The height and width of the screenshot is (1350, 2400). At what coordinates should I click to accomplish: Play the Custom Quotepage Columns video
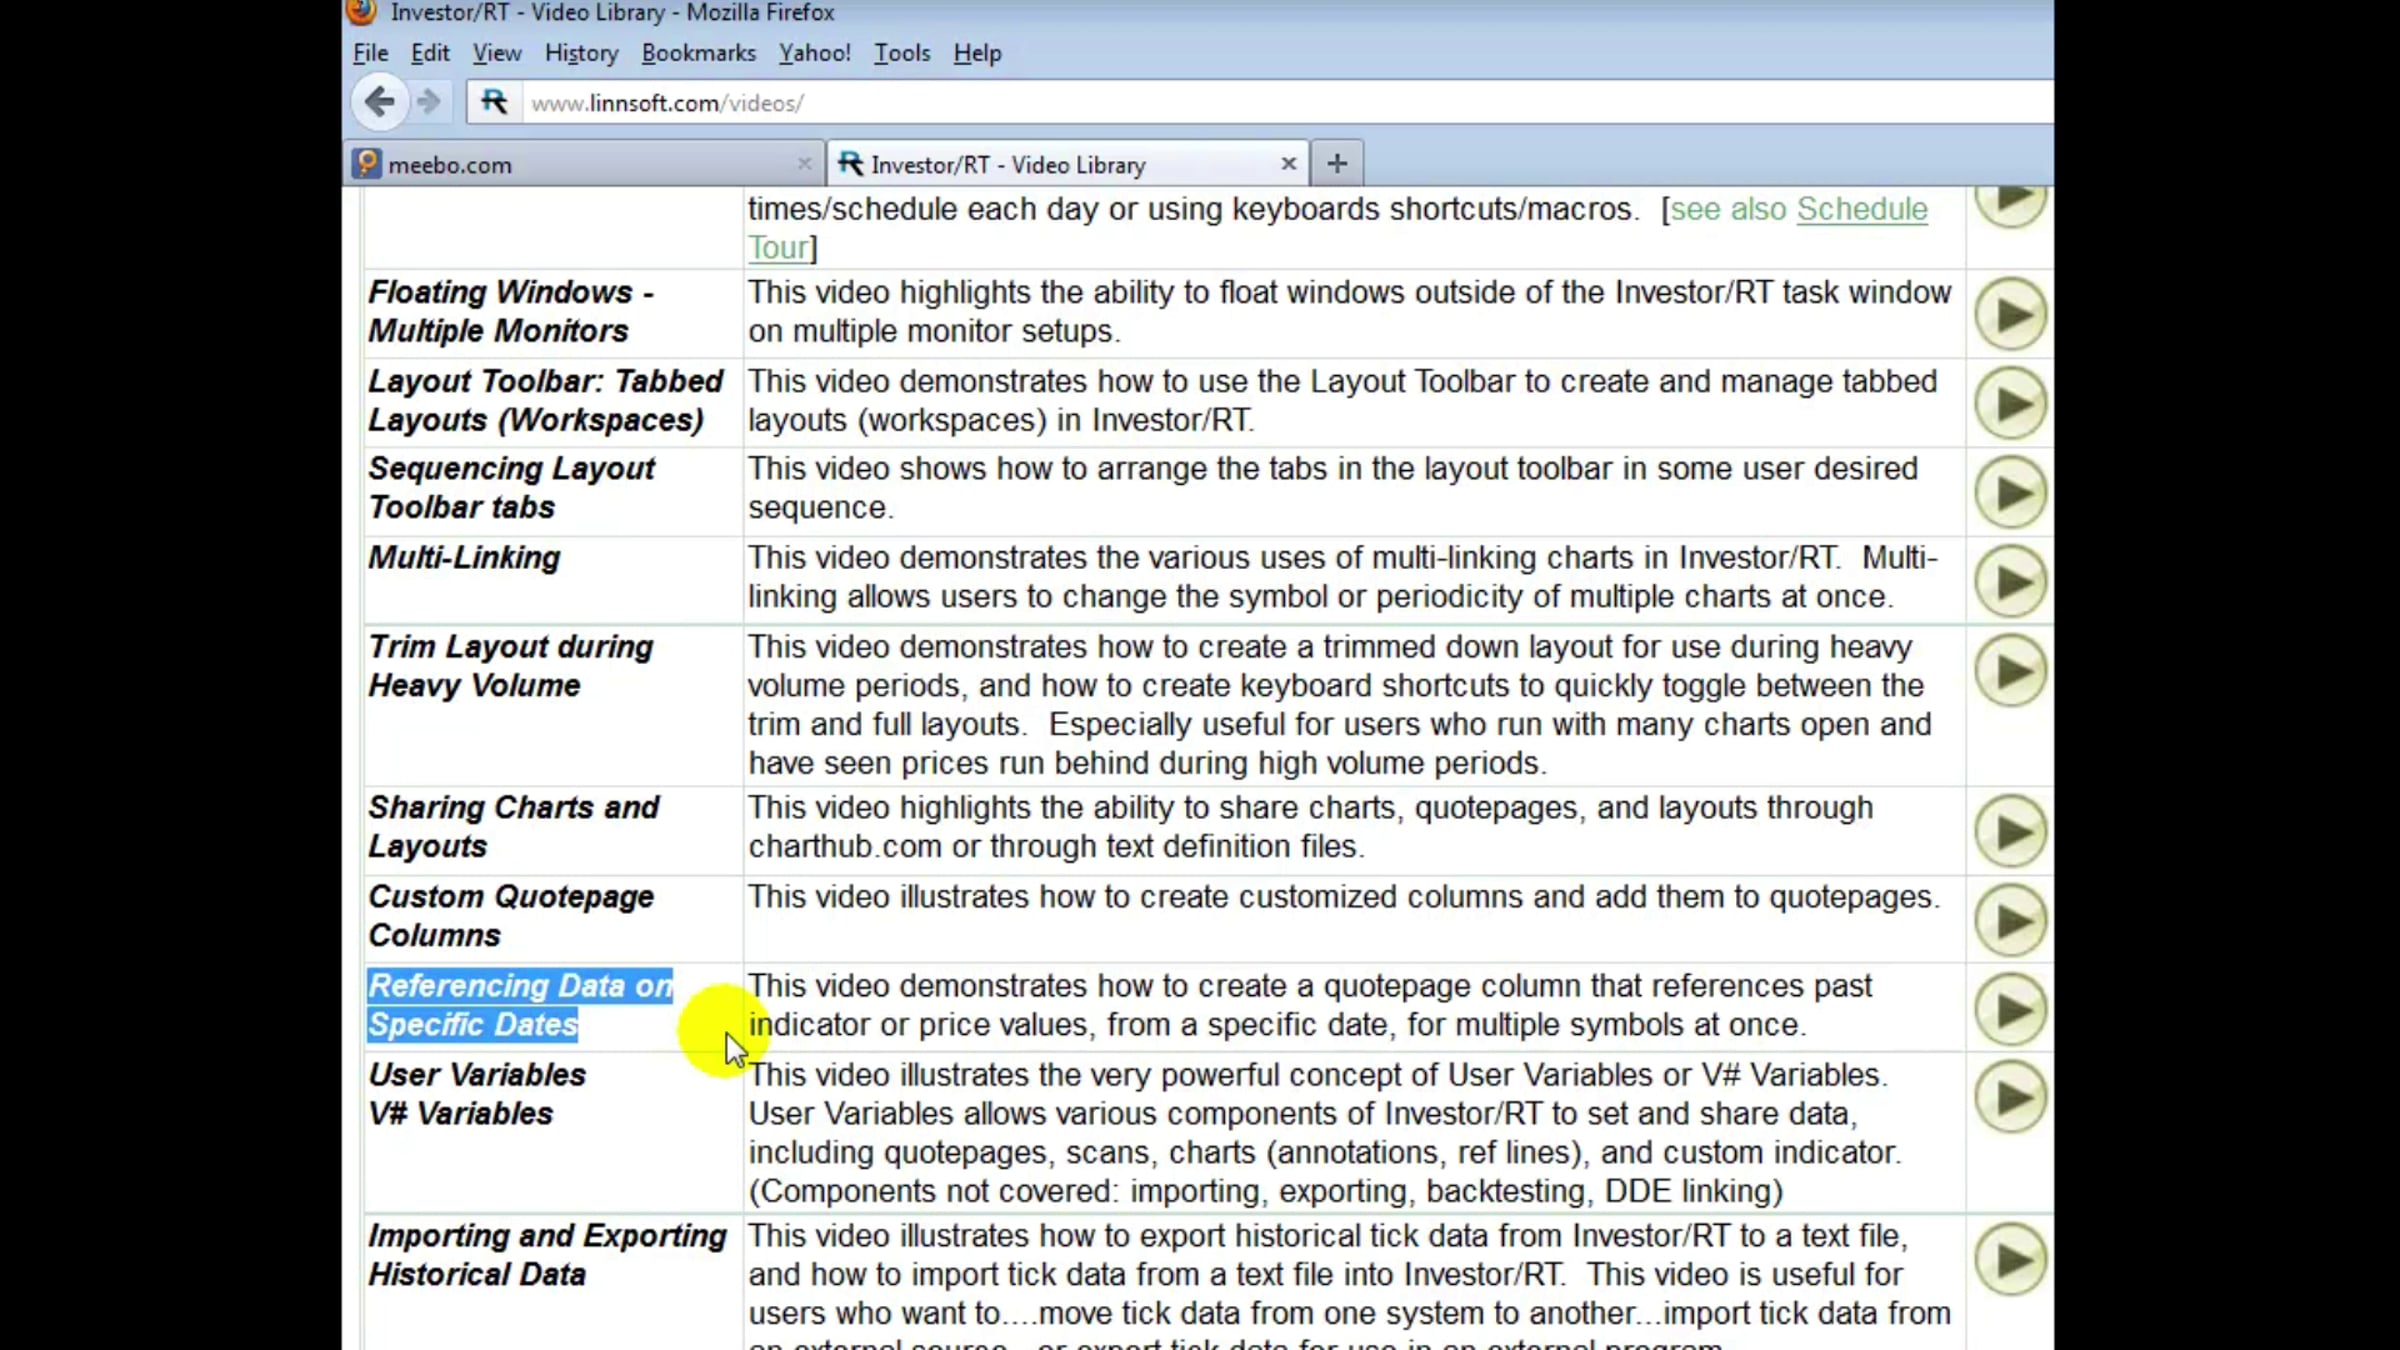[x=2010, y=920]
